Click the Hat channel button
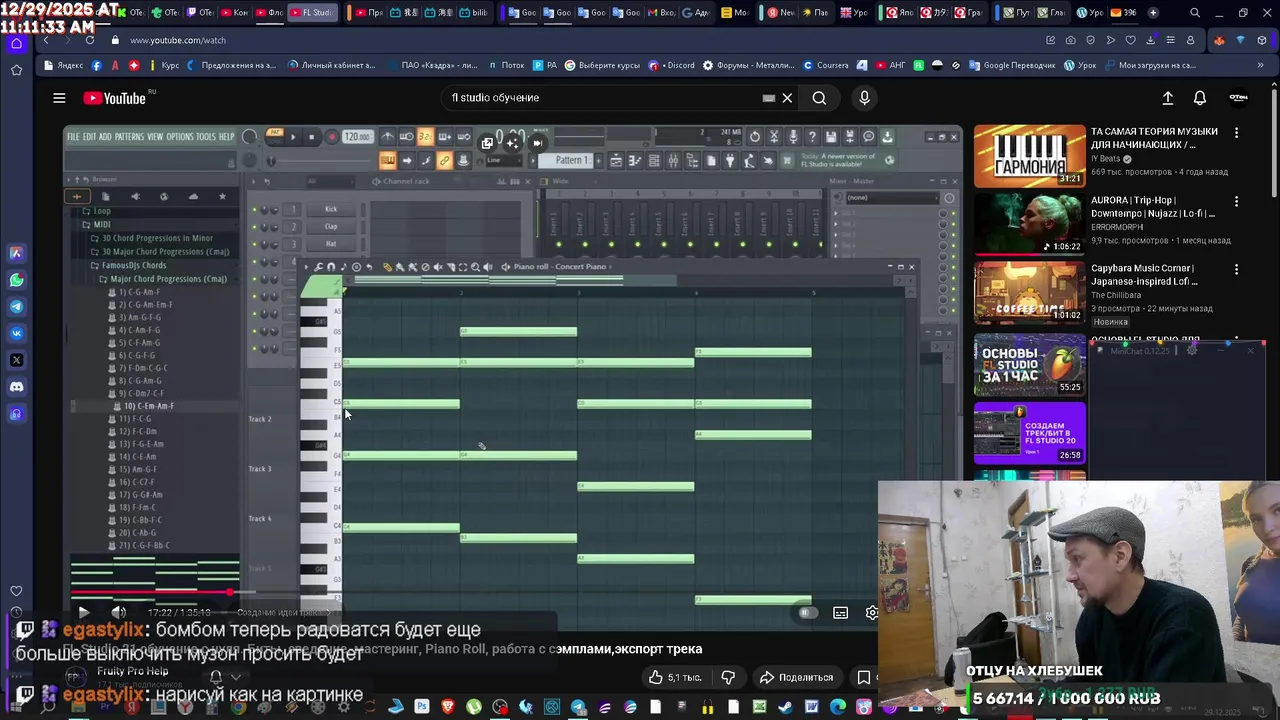This screenshot has width=1280, height=720. (x=331, y=244)
